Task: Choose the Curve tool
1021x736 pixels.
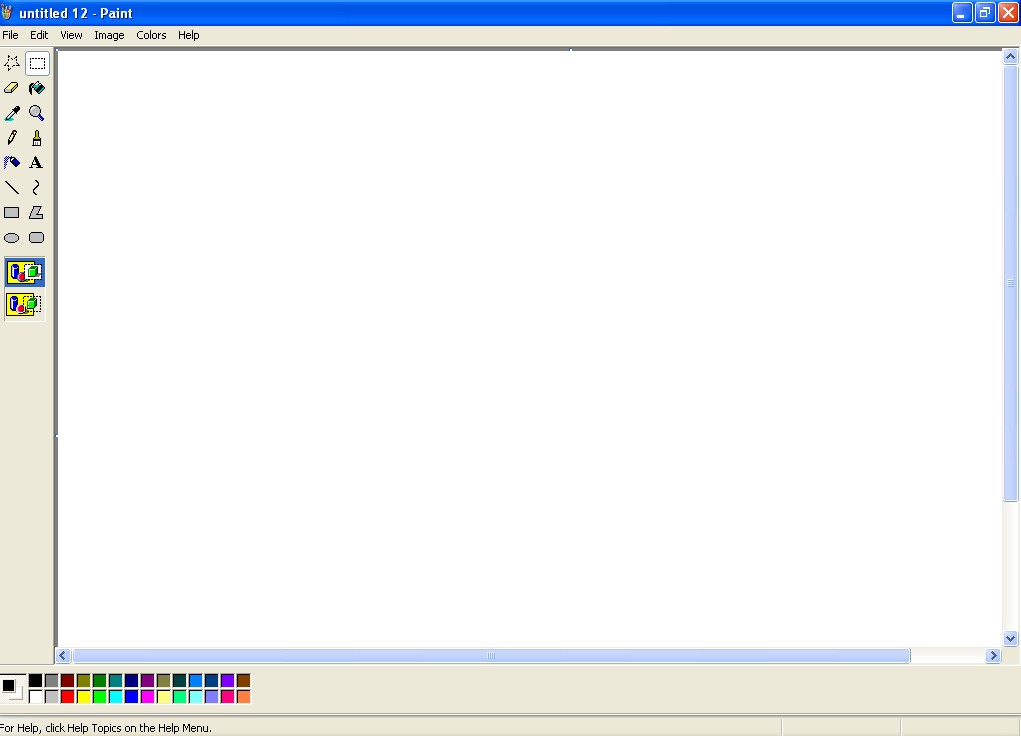Action: coord(36,187)
